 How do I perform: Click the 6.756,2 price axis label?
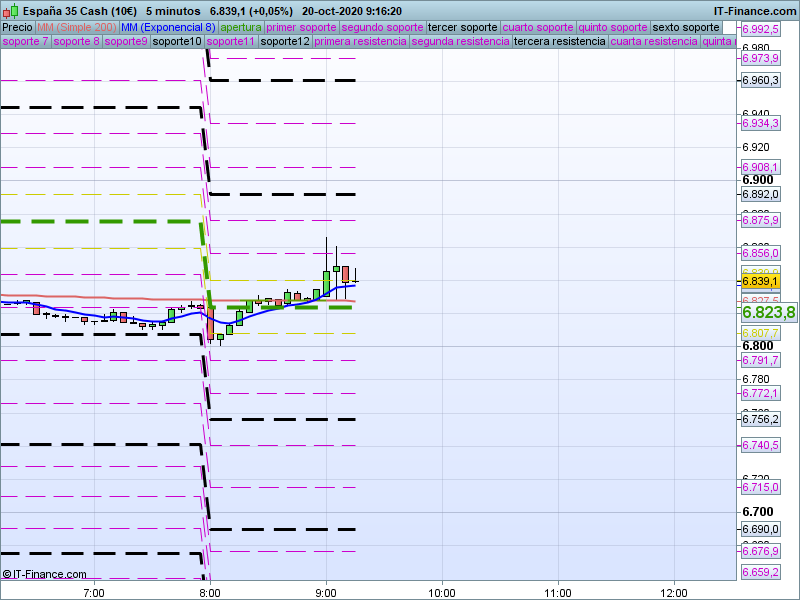pos(760,419)
